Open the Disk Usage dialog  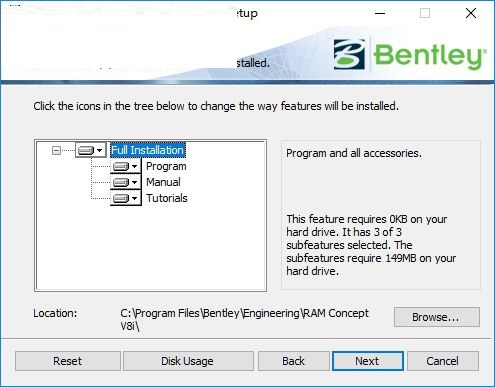[188, 361]
